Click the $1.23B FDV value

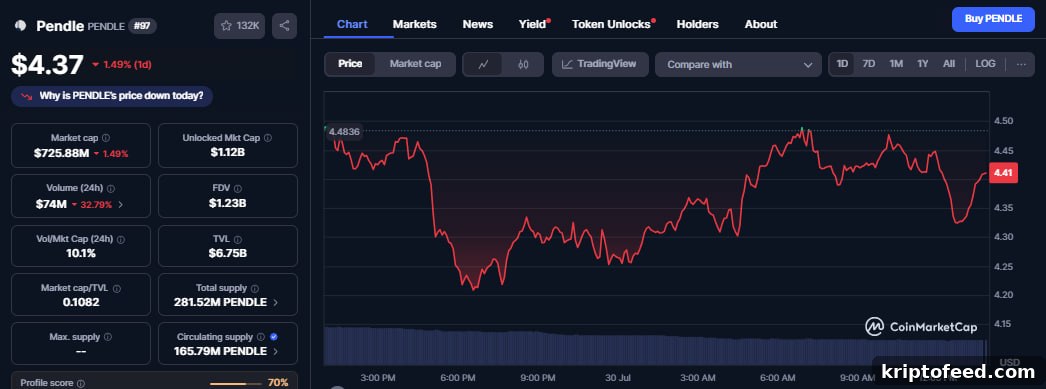(x=227, y=203)
